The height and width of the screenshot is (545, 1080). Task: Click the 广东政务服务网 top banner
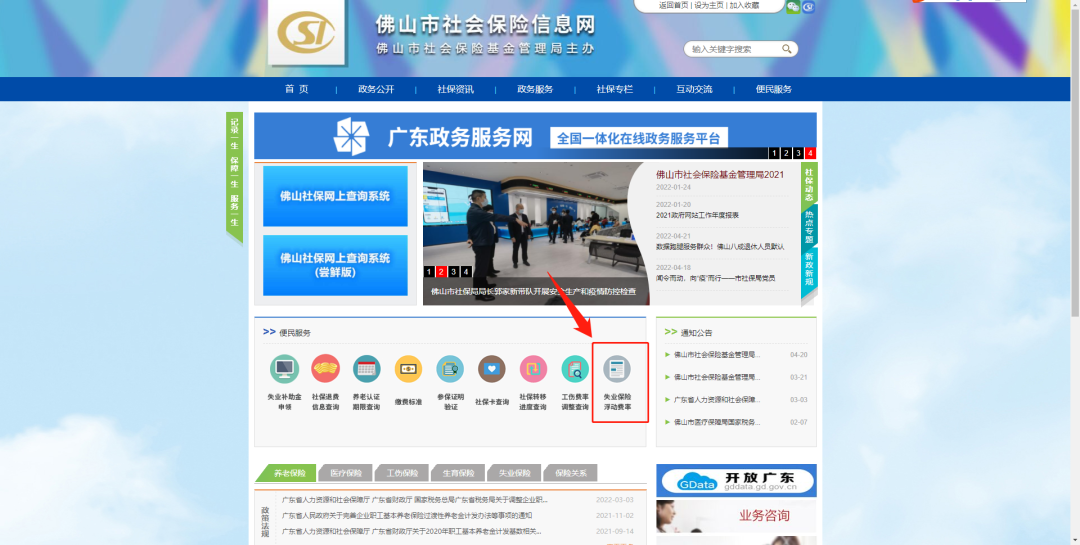click(535, 136)
